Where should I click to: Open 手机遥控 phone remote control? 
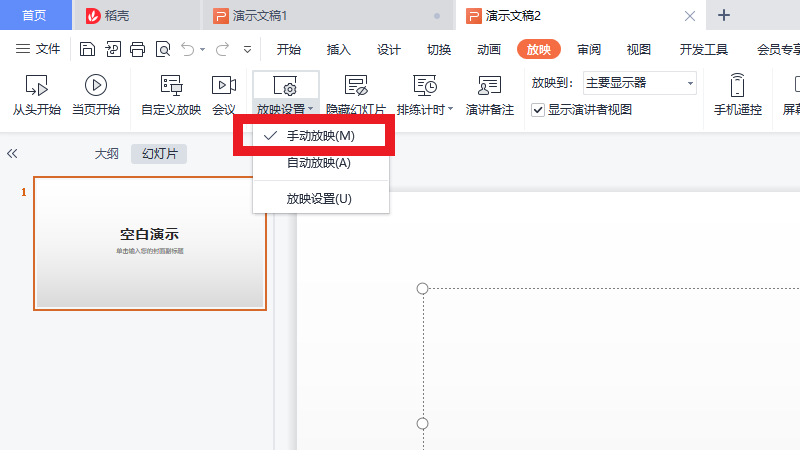point(737,86)
